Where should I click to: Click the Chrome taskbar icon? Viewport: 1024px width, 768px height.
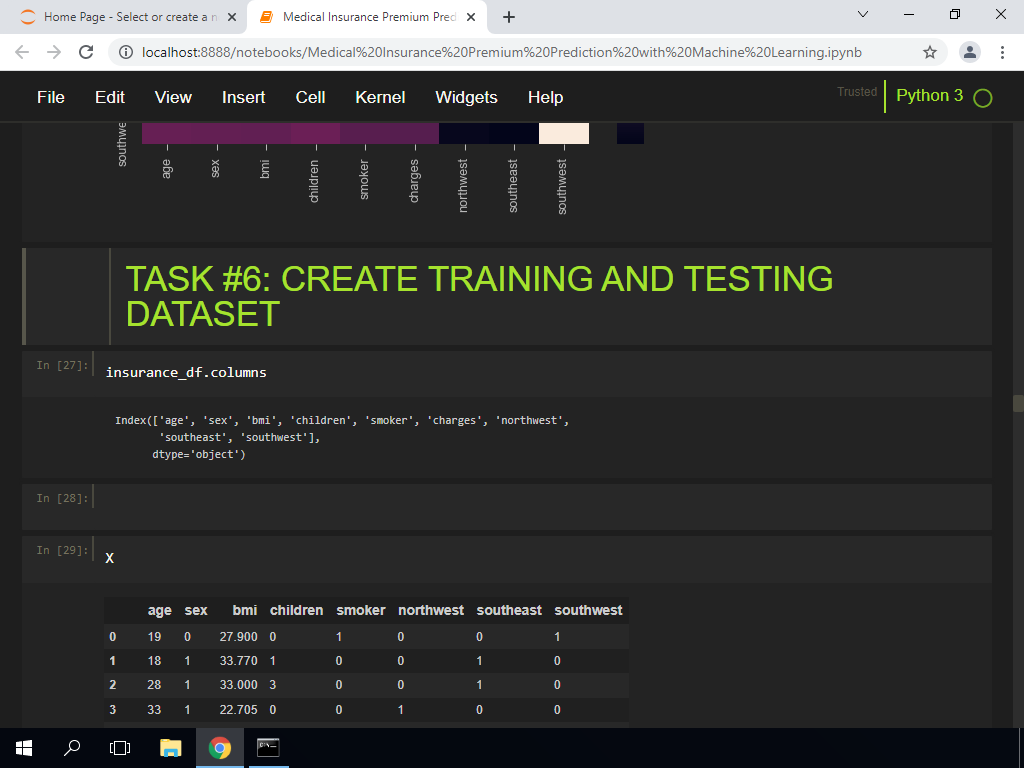[x=220, y=748]
